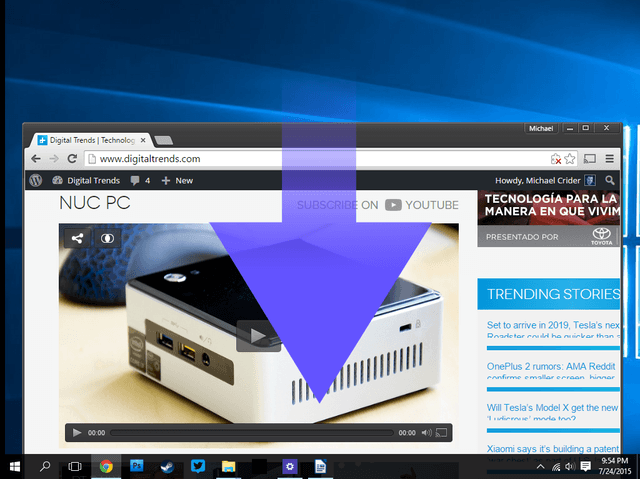Open the Digital Trends admin bar menu
Screen dimensions: 640x479
[x=86, y=180]
